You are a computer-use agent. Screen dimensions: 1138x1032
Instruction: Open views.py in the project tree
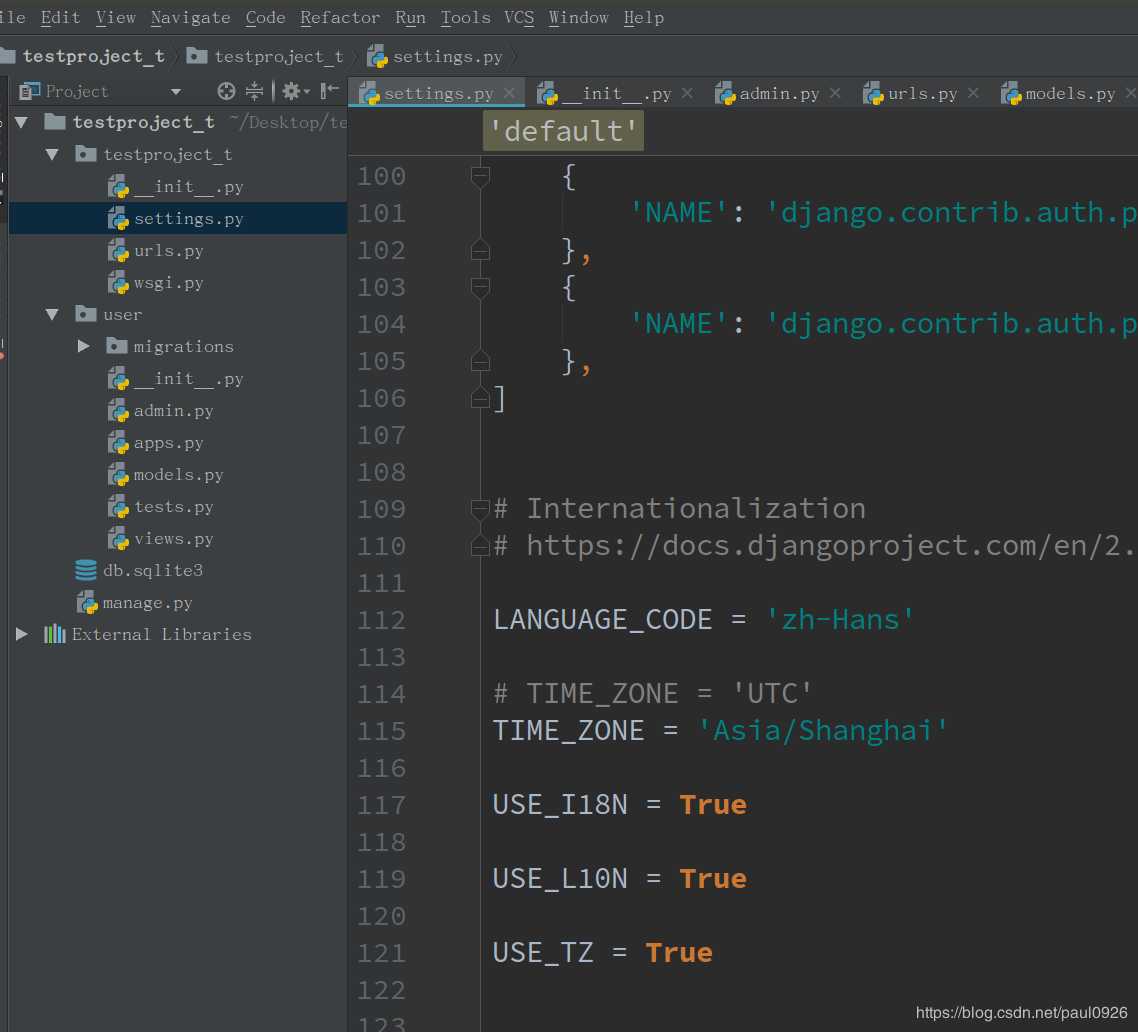(x=173, y=538)
